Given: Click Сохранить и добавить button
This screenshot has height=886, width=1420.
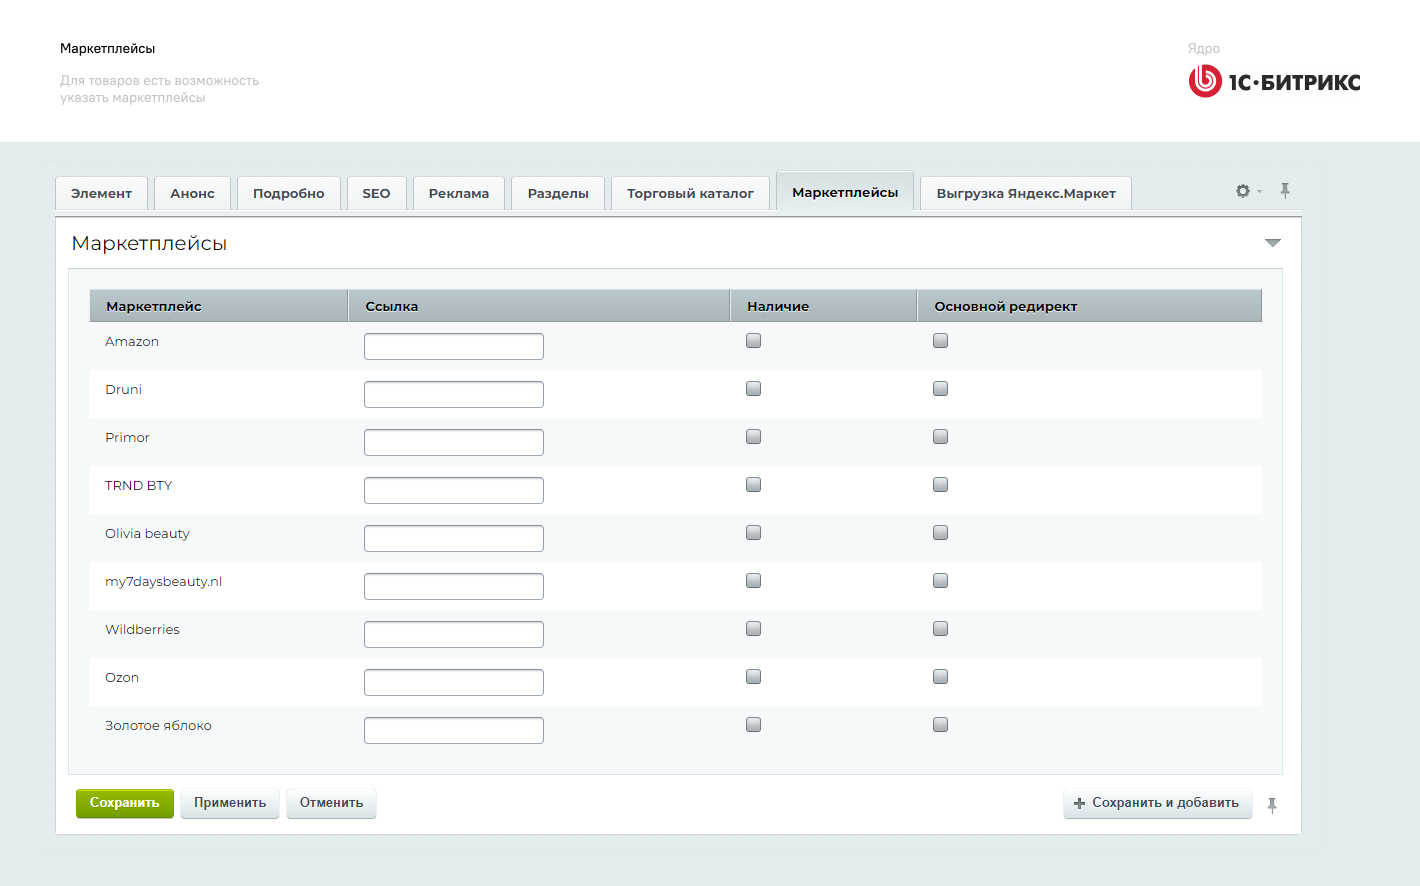Looking at the screenshot, I should [1157, 803].
